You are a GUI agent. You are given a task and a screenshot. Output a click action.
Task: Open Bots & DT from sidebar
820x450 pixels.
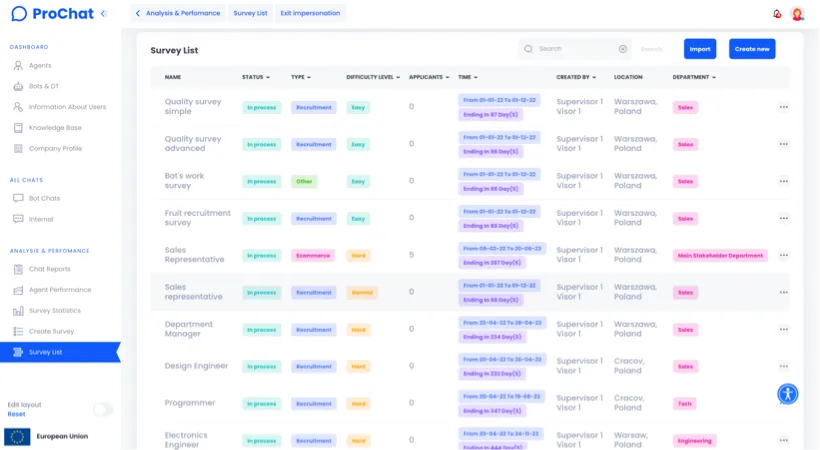[x=44, y=86]
